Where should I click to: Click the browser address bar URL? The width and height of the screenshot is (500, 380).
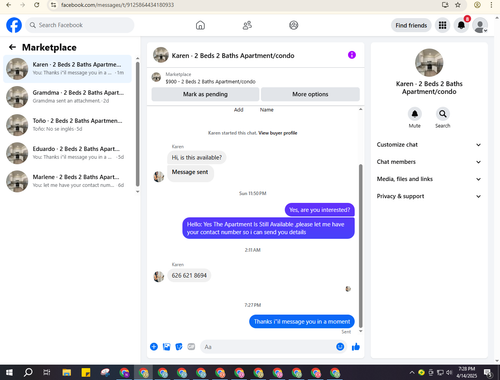pyautogui.click(x=118, y=5)
